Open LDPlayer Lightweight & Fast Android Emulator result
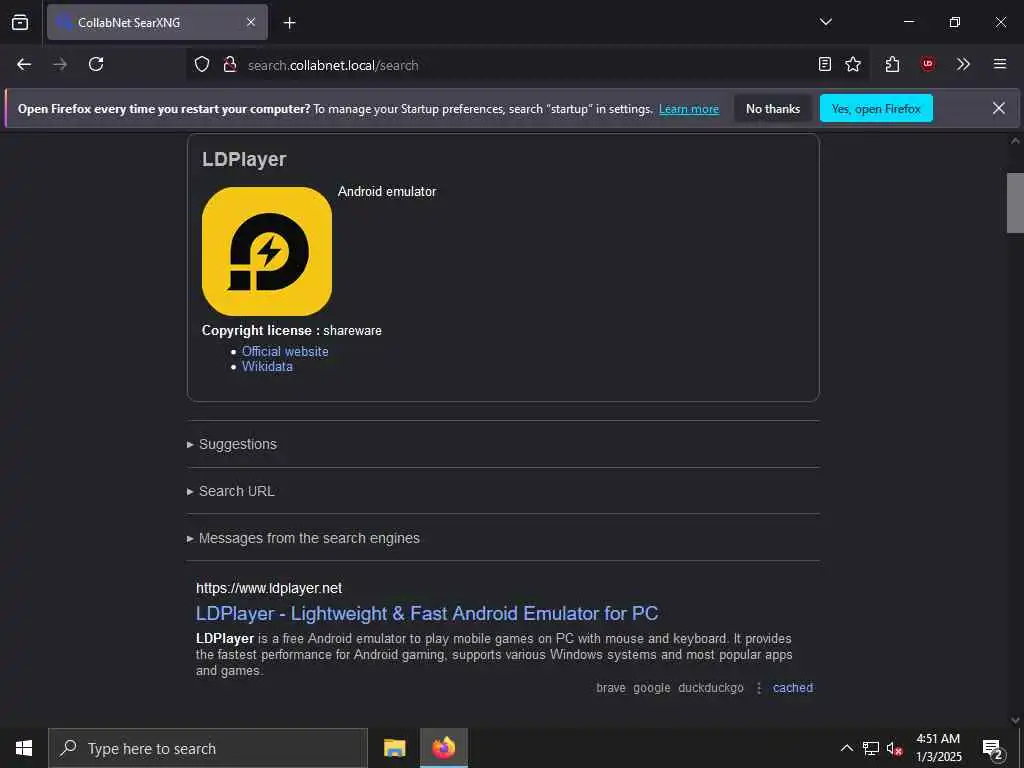 pos(426,613)
